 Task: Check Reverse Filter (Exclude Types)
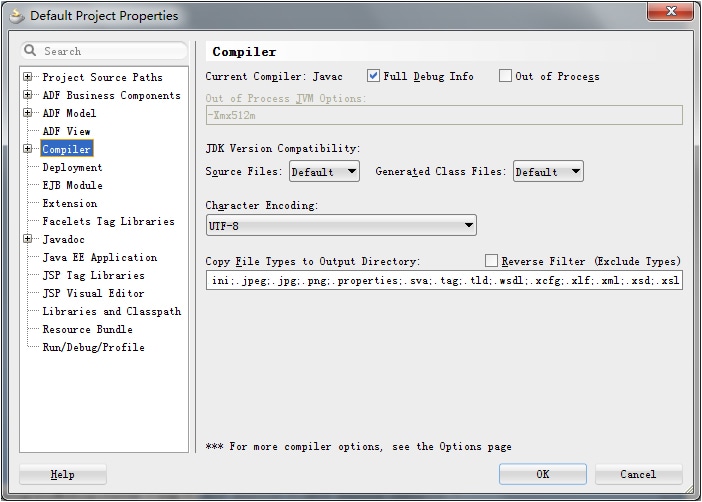[x=491, y=261]
